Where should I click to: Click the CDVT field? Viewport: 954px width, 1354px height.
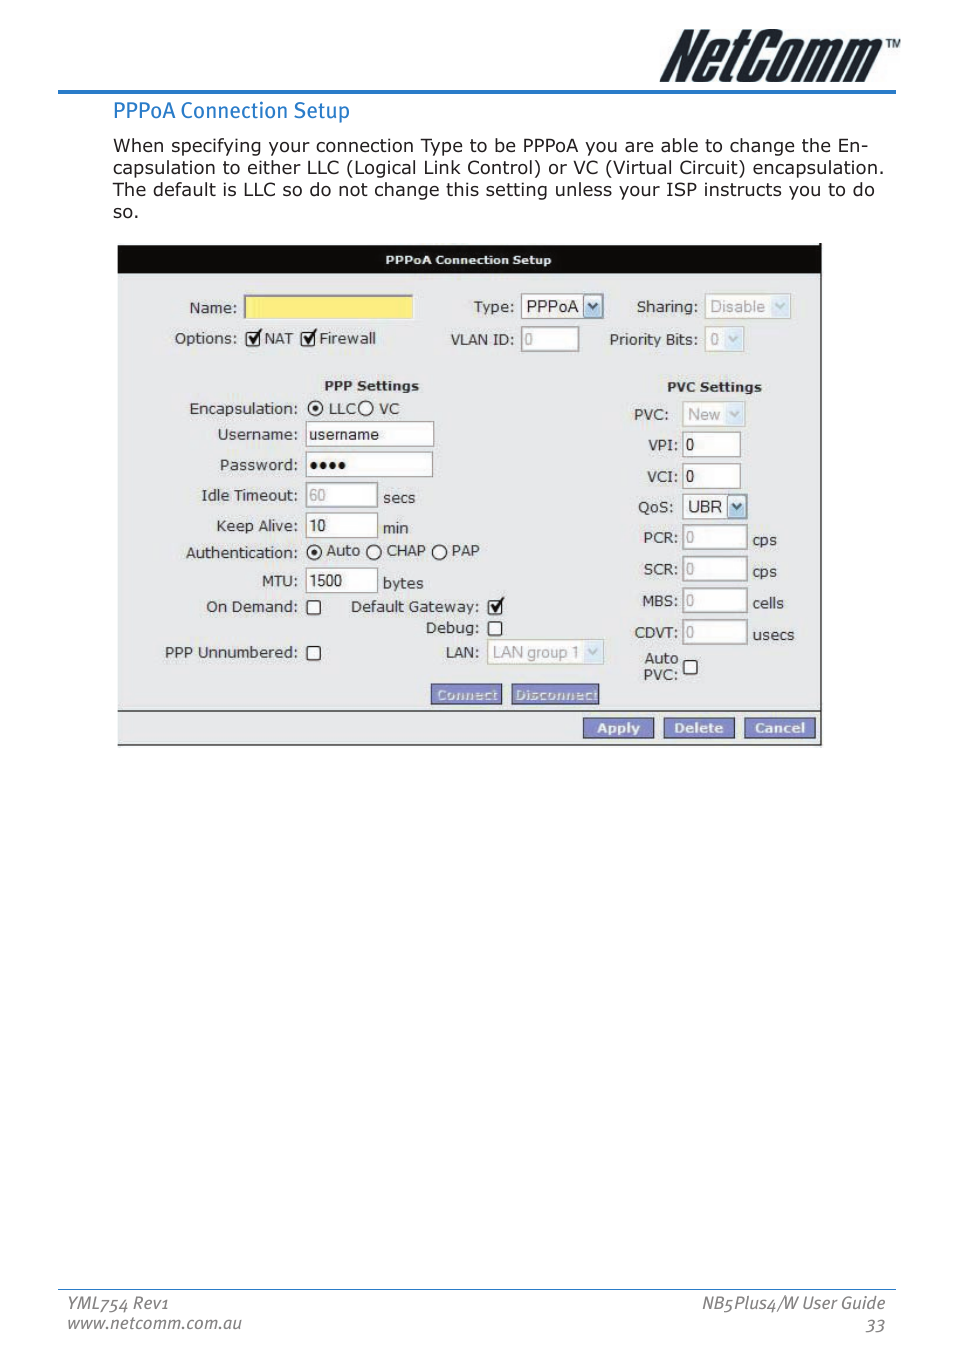click(x=715, y=632)
